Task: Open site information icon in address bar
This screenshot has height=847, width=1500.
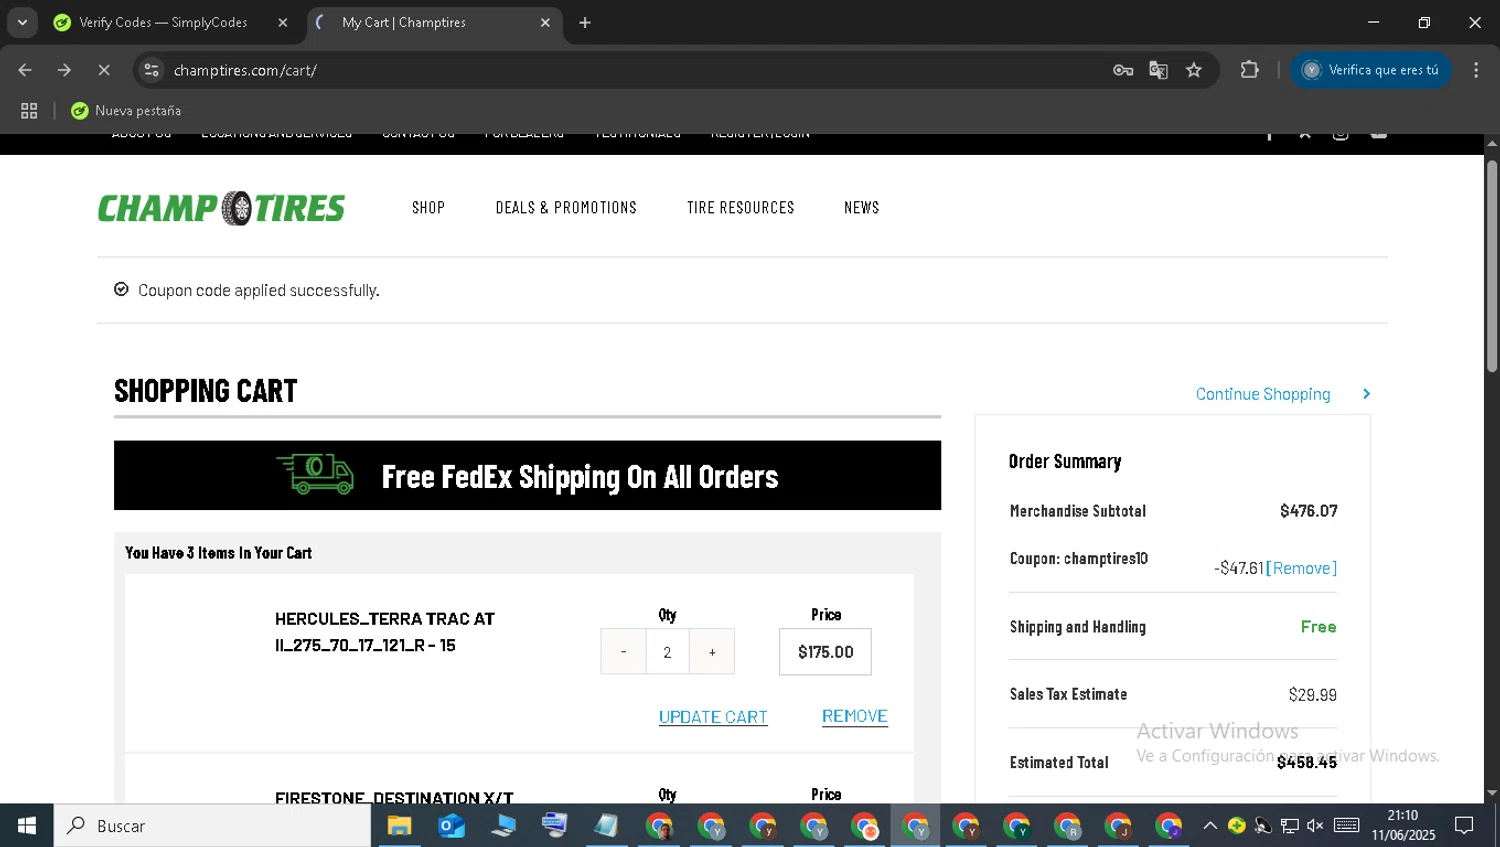Action: click(x=151, y=70)
